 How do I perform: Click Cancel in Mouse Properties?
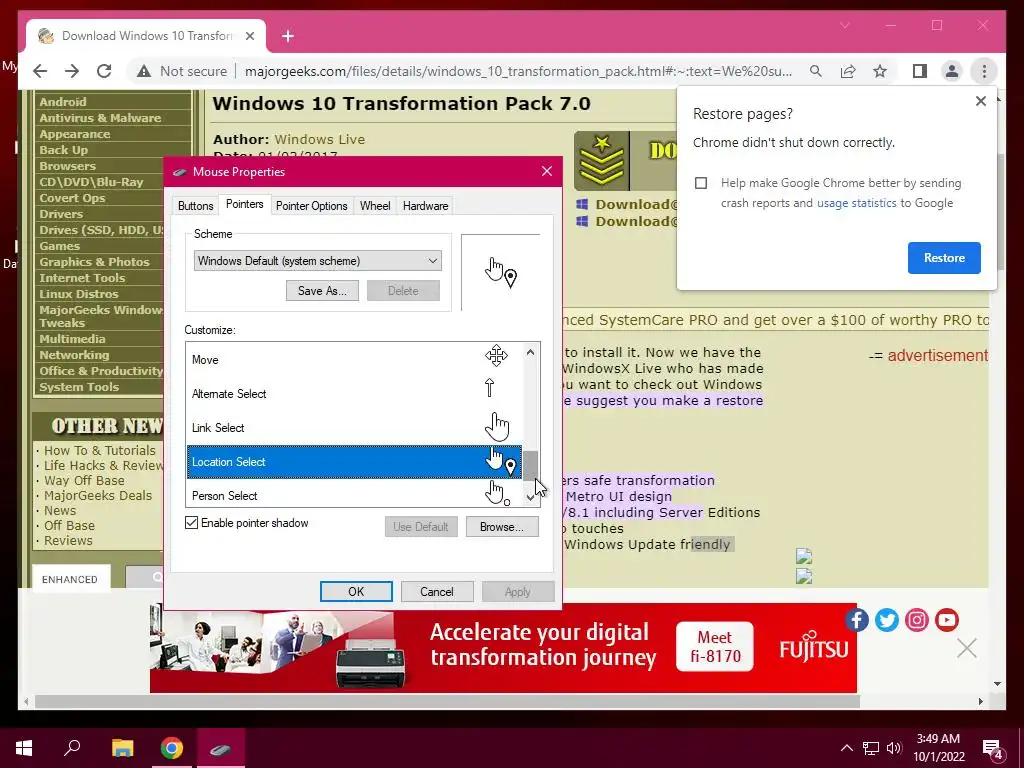436,592
